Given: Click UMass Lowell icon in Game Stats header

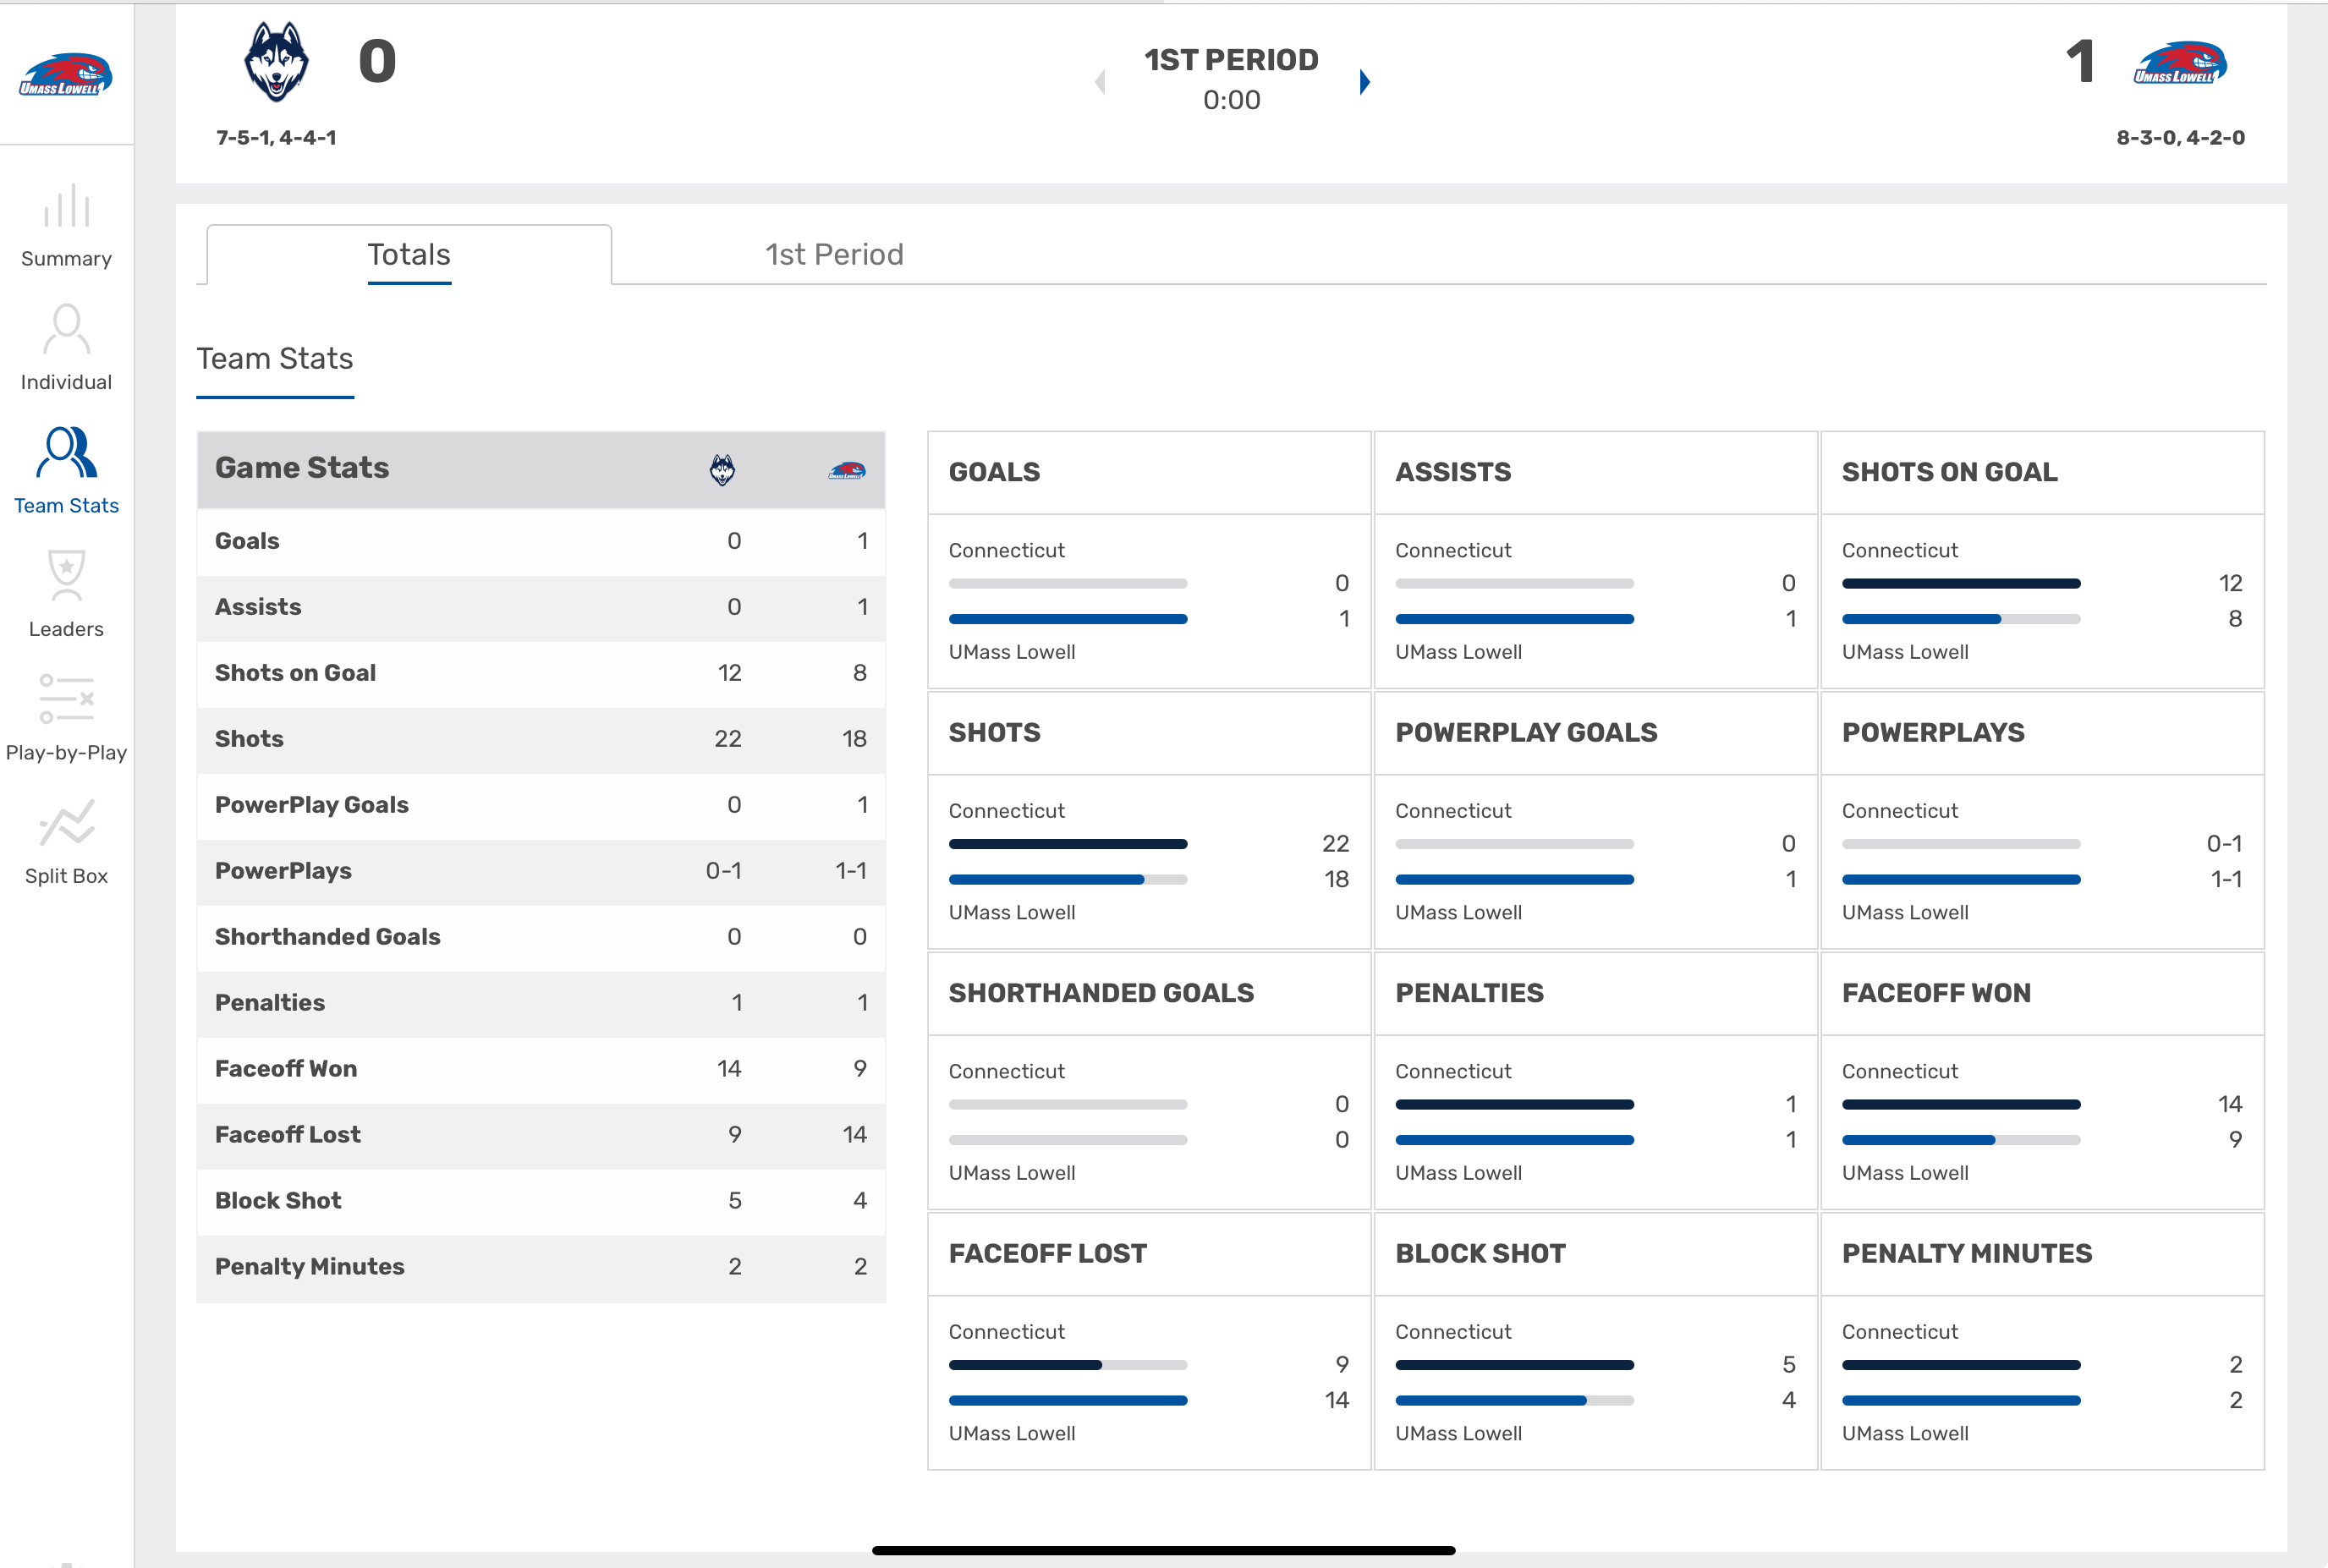Looking at the screenshot, I should point(847,470).
